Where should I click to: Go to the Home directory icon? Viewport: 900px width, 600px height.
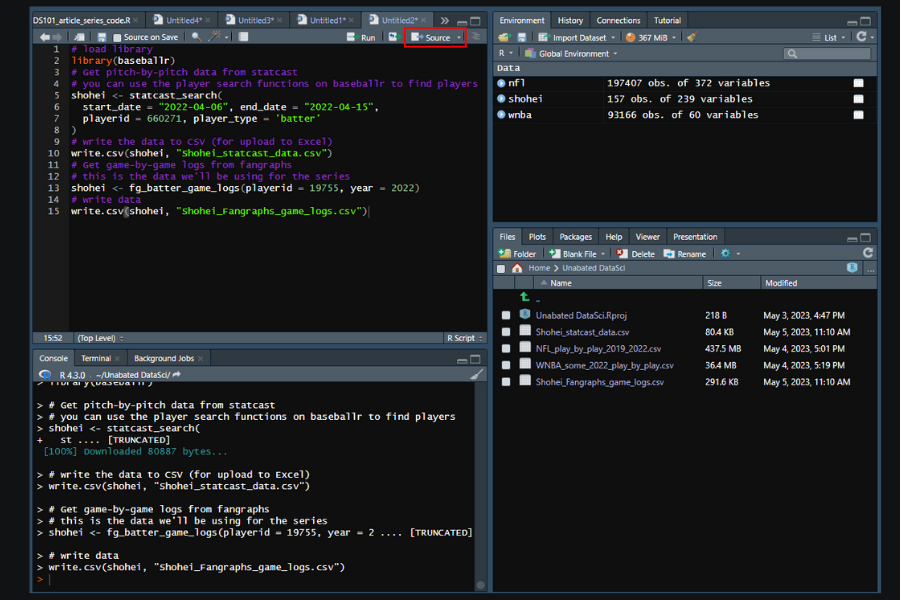517,268
